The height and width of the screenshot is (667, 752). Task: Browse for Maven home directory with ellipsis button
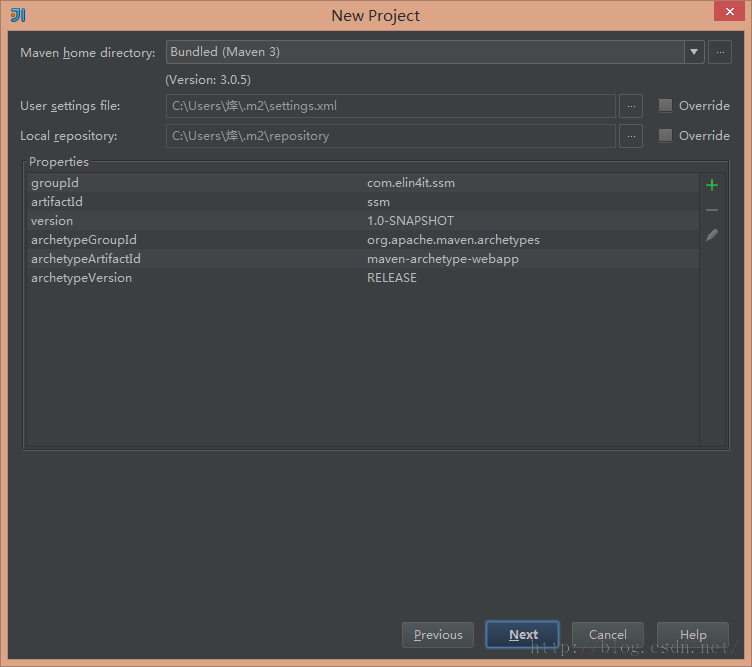click(x=720, y=52)
